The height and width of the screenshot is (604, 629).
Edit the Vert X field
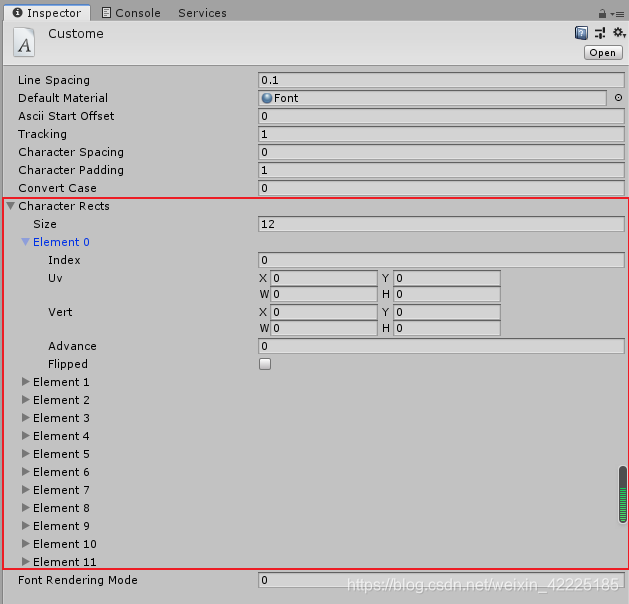pos(324,312)
